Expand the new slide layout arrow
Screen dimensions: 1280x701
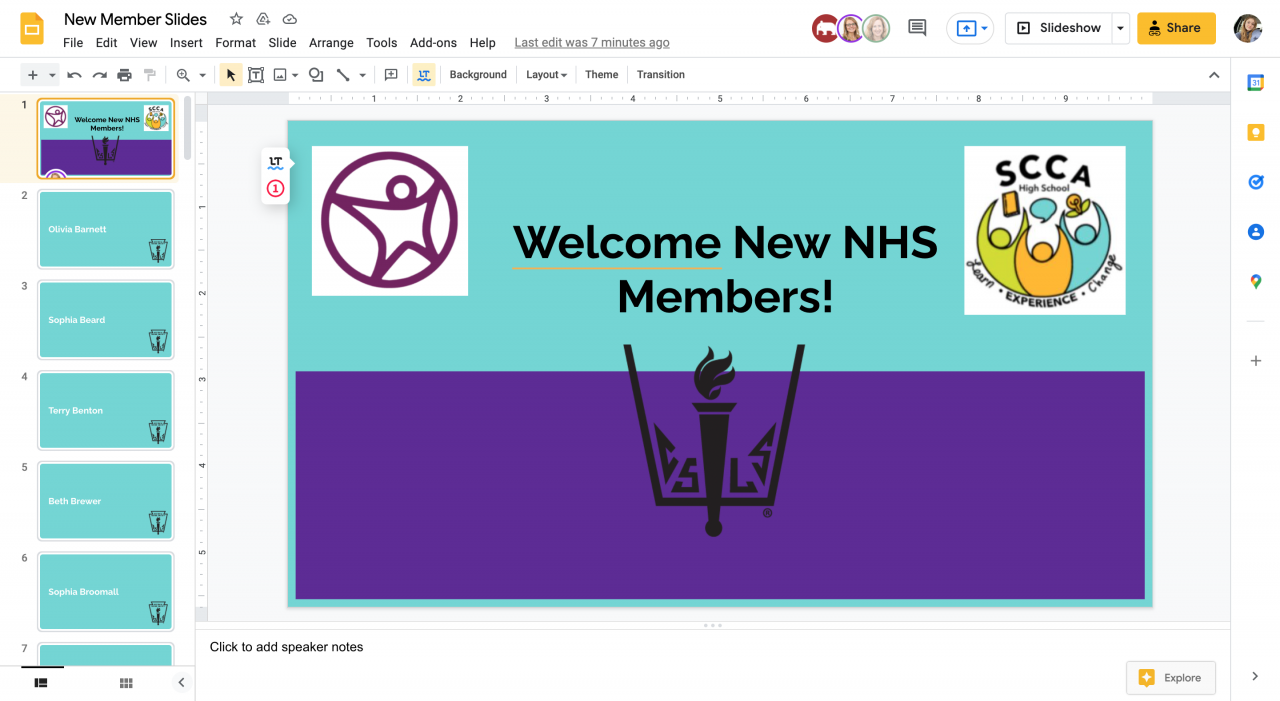click(52, 75)
